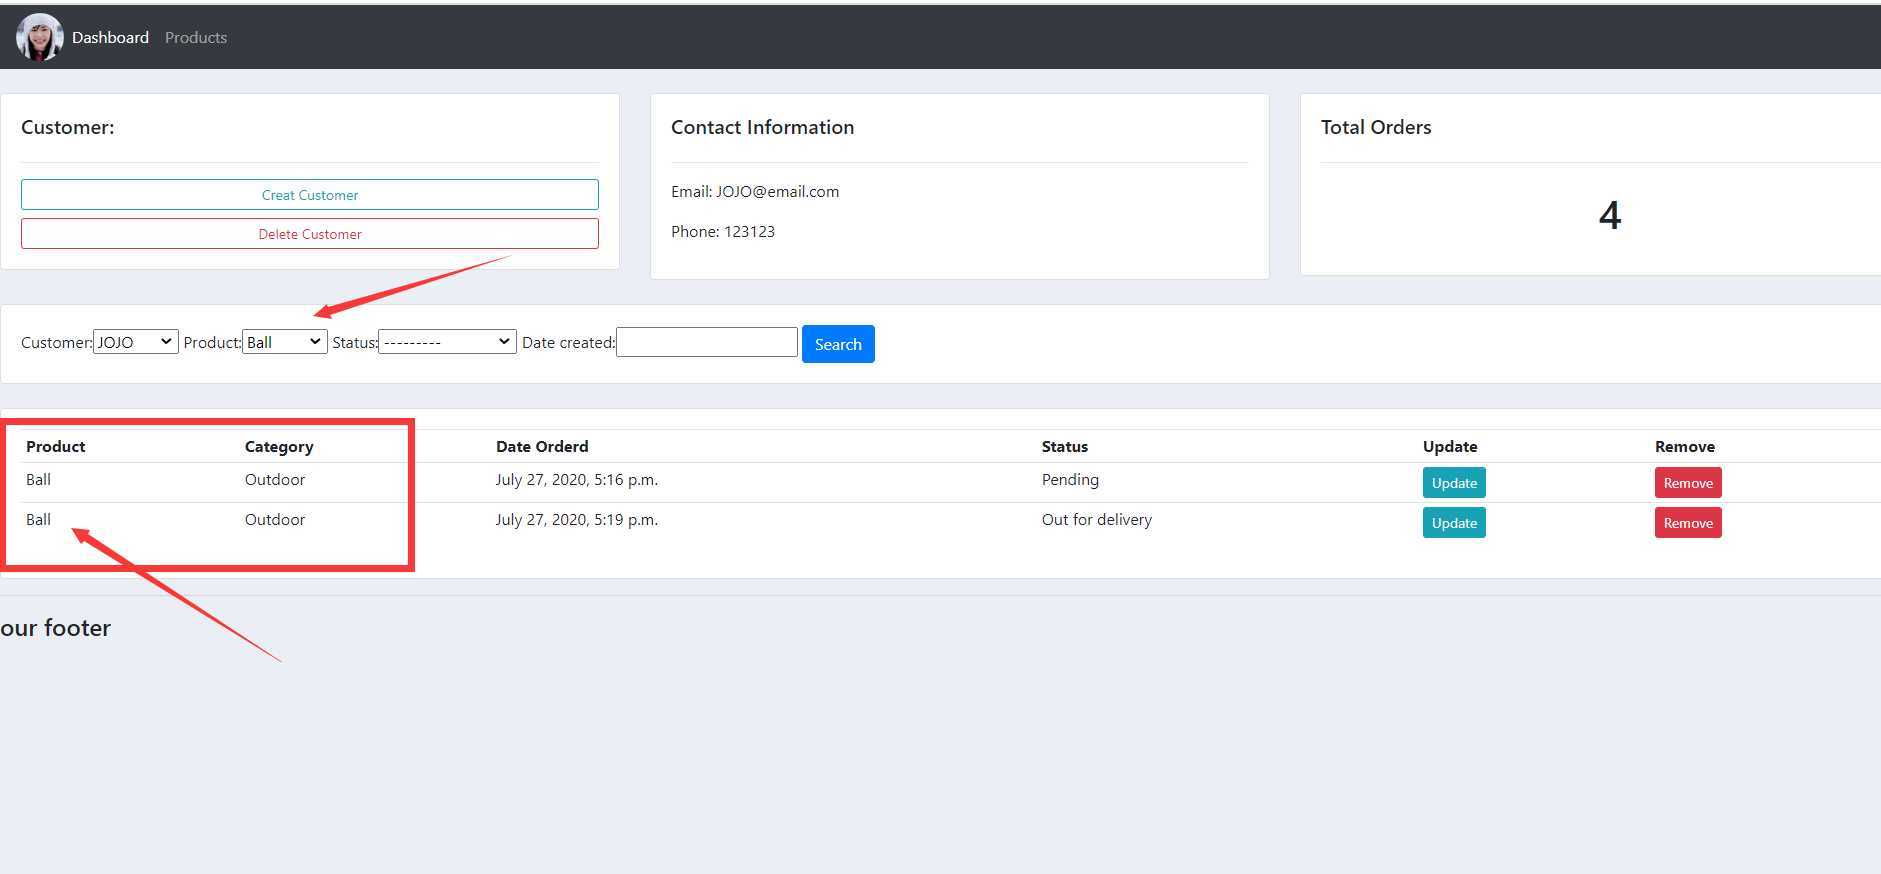The image size is (1881, 874).
Task: Click the Category column header
Action: click(x=279, y=446)
